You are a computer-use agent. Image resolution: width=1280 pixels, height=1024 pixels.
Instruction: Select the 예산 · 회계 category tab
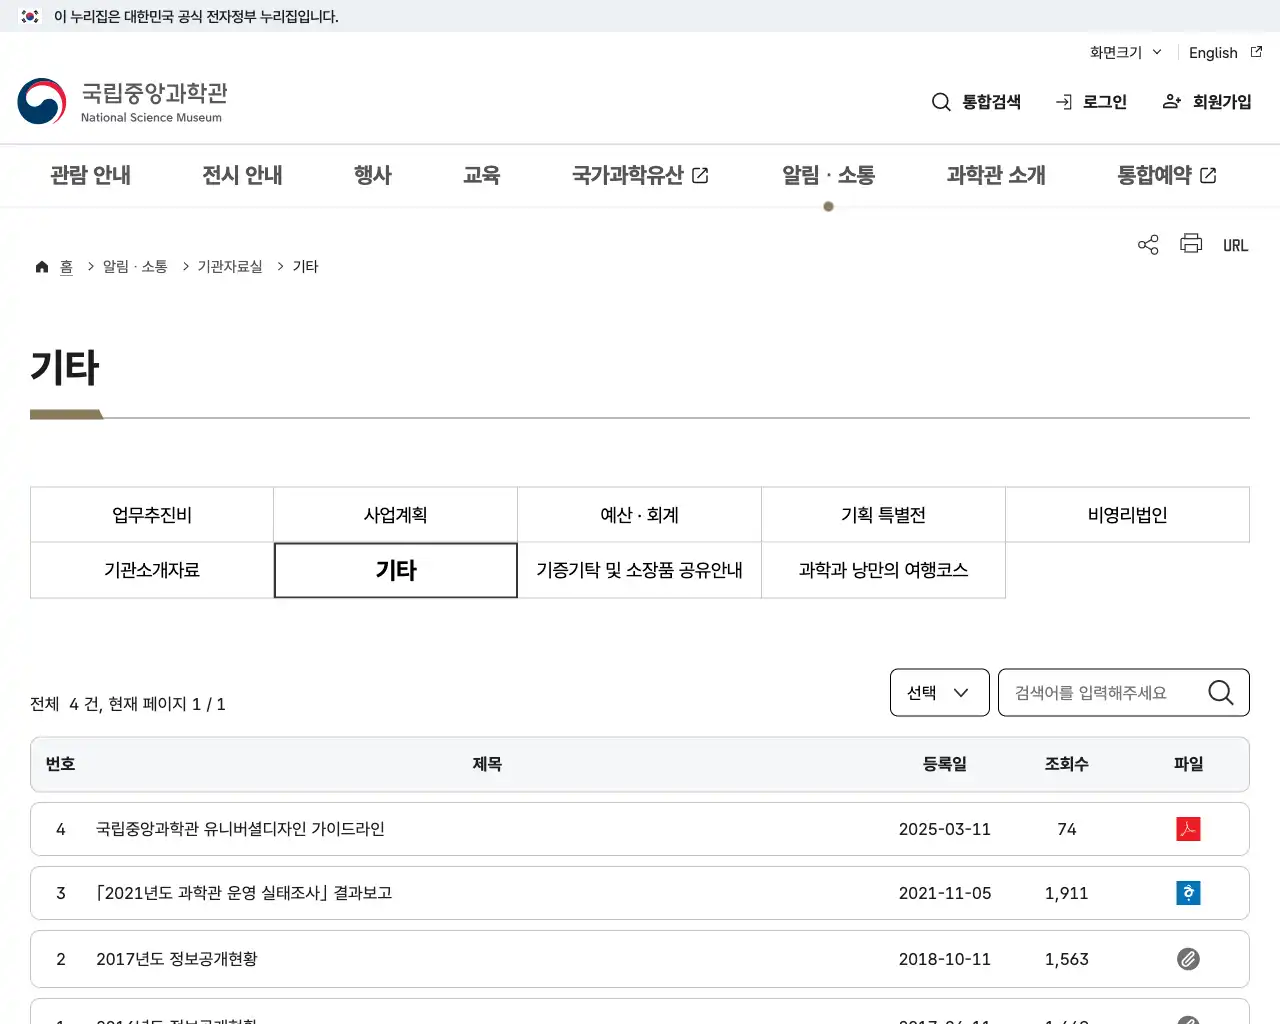[x=639, y=514]
